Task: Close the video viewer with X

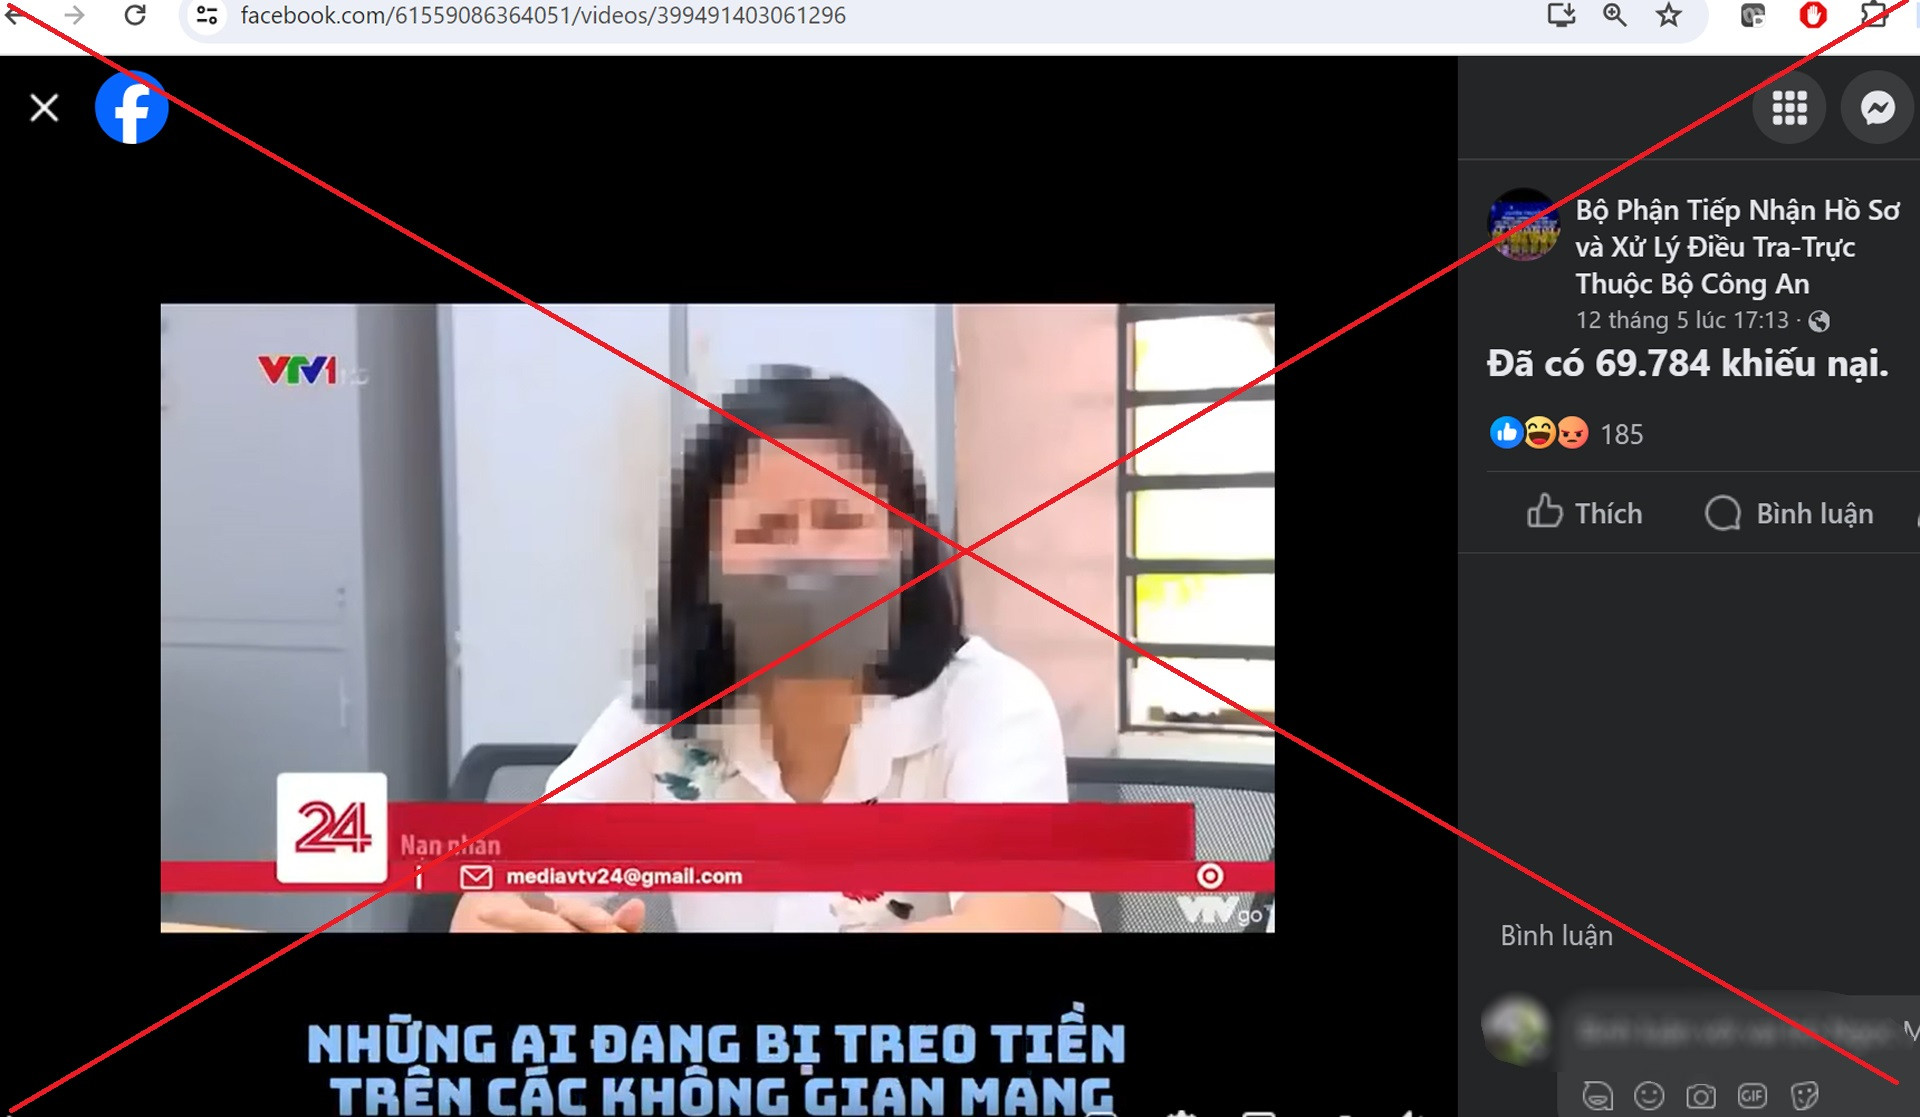Action: pyautogui.click(x=44, y=108)
